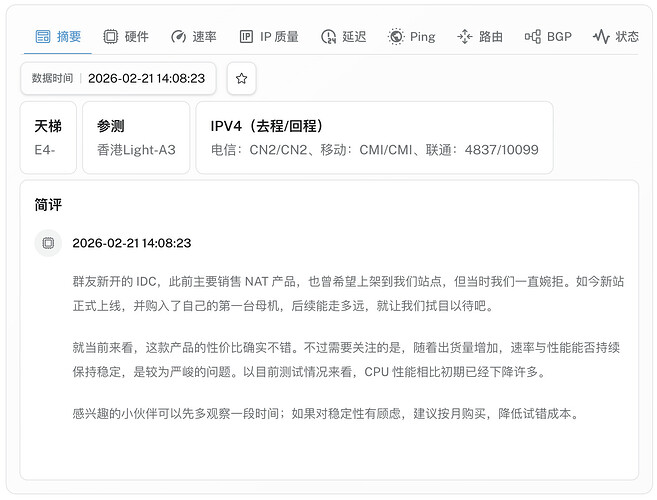Click the 简评 section heading
Screen dimensions: 657x500
coord(48,205)
